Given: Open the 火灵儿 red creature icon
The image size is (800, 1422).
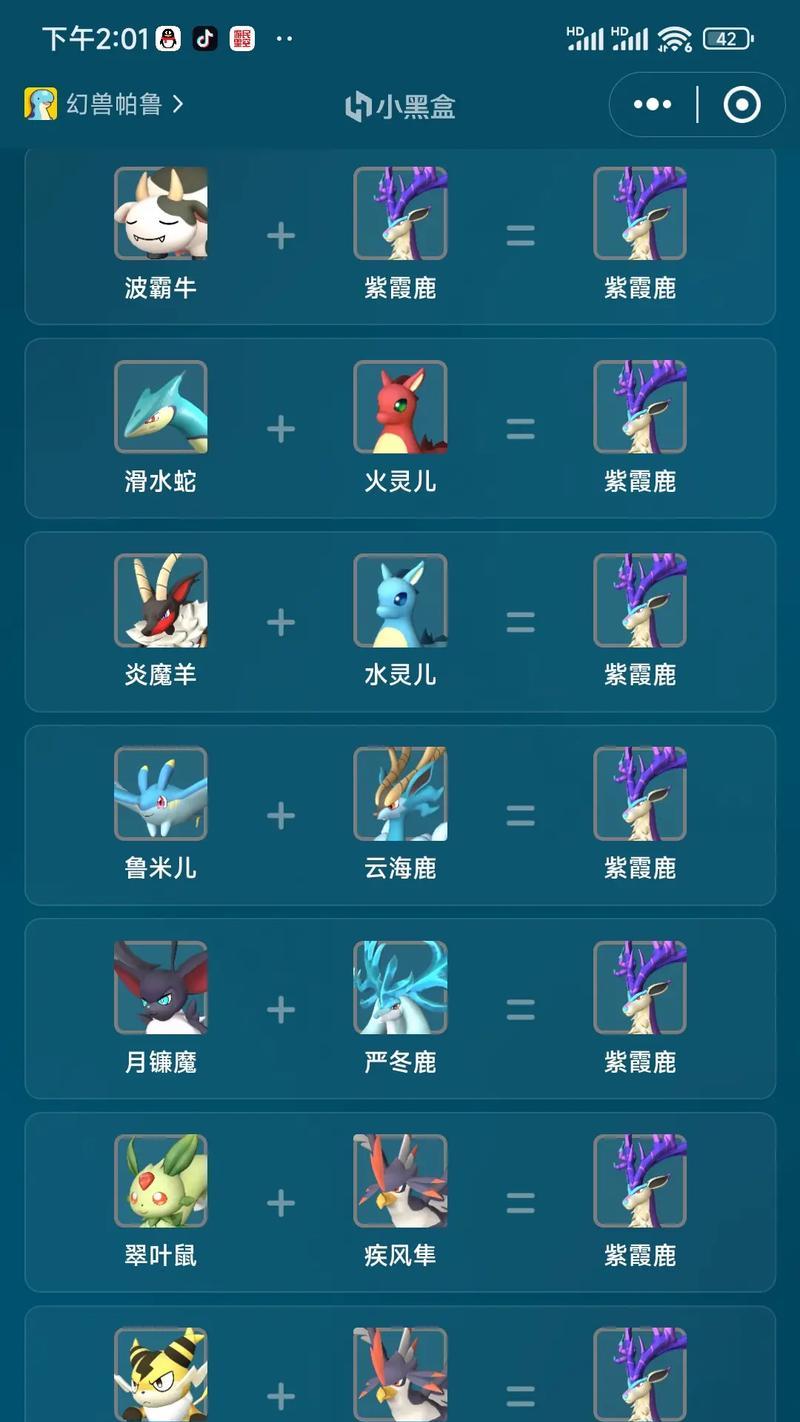Looking at the screenshot, I should [400, 407].
